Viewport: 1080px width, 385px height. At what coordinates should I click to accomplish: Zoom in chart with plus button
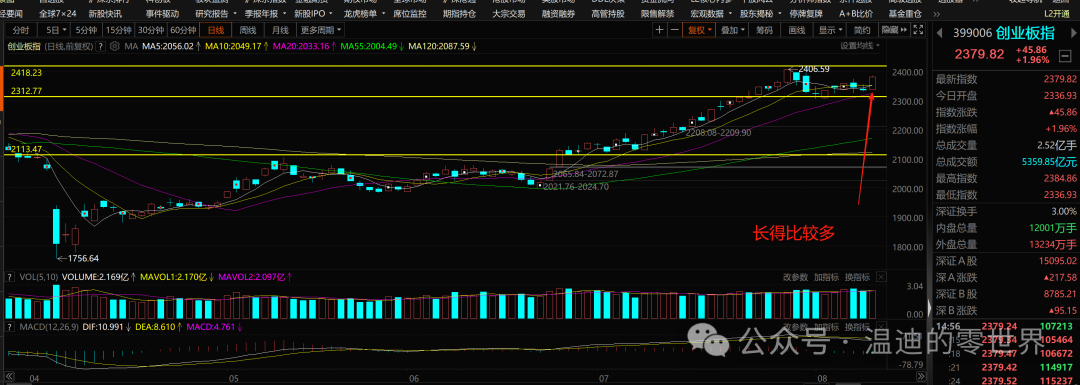click(659, 30)
